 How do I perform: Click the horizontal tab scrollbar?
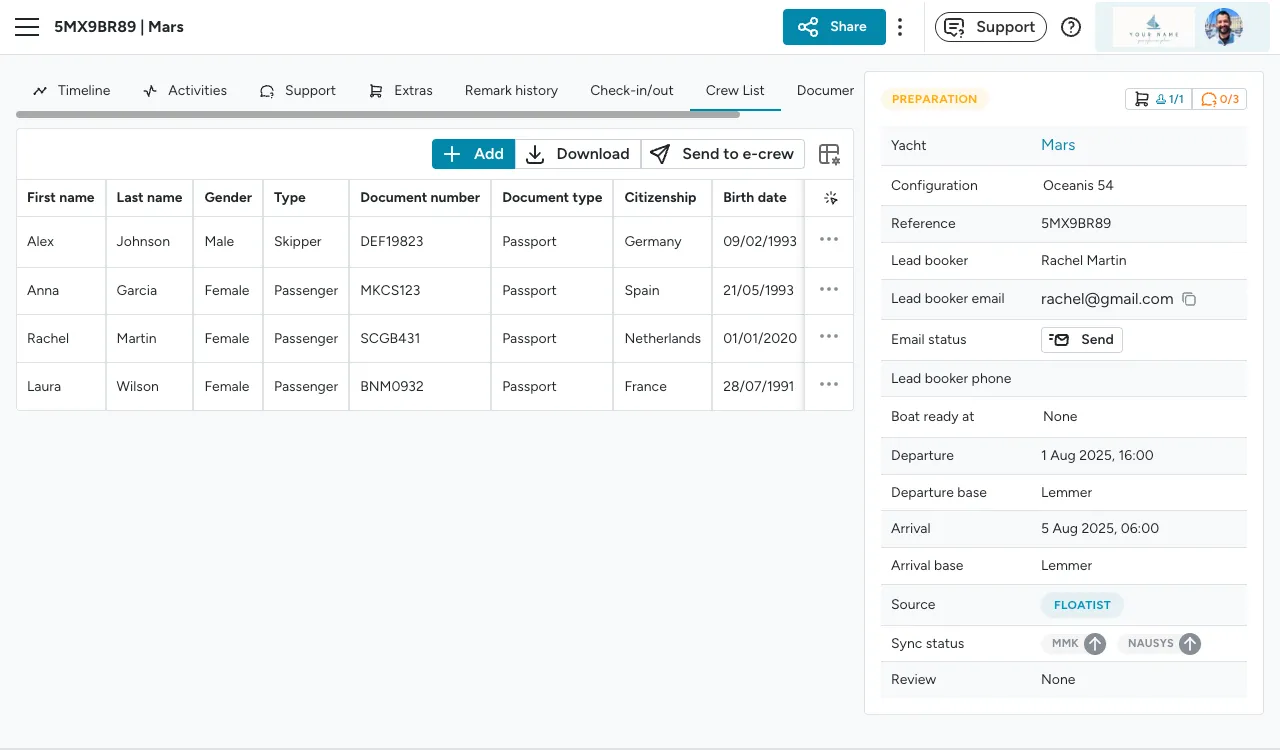tap(378, 115)
